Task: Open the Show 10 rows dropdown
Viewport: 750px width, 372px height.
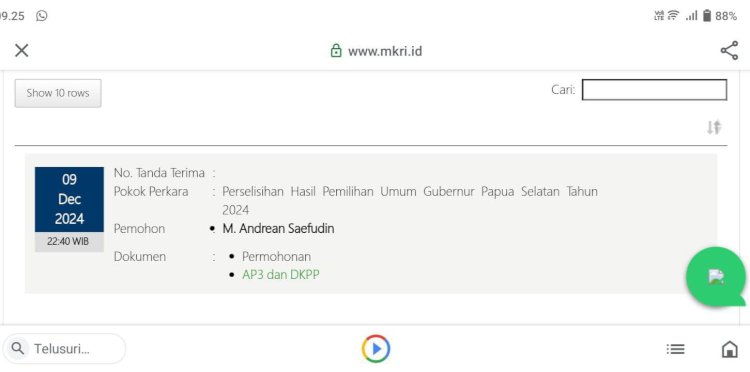Action: click(x=58, y=93)
